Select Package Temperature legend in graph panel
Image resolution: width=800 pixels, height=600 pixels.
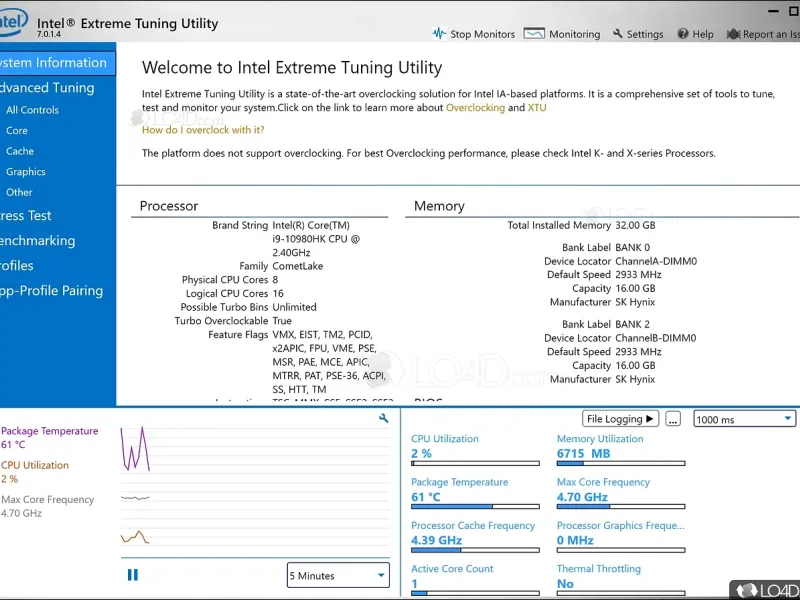(x=49, y=431)
